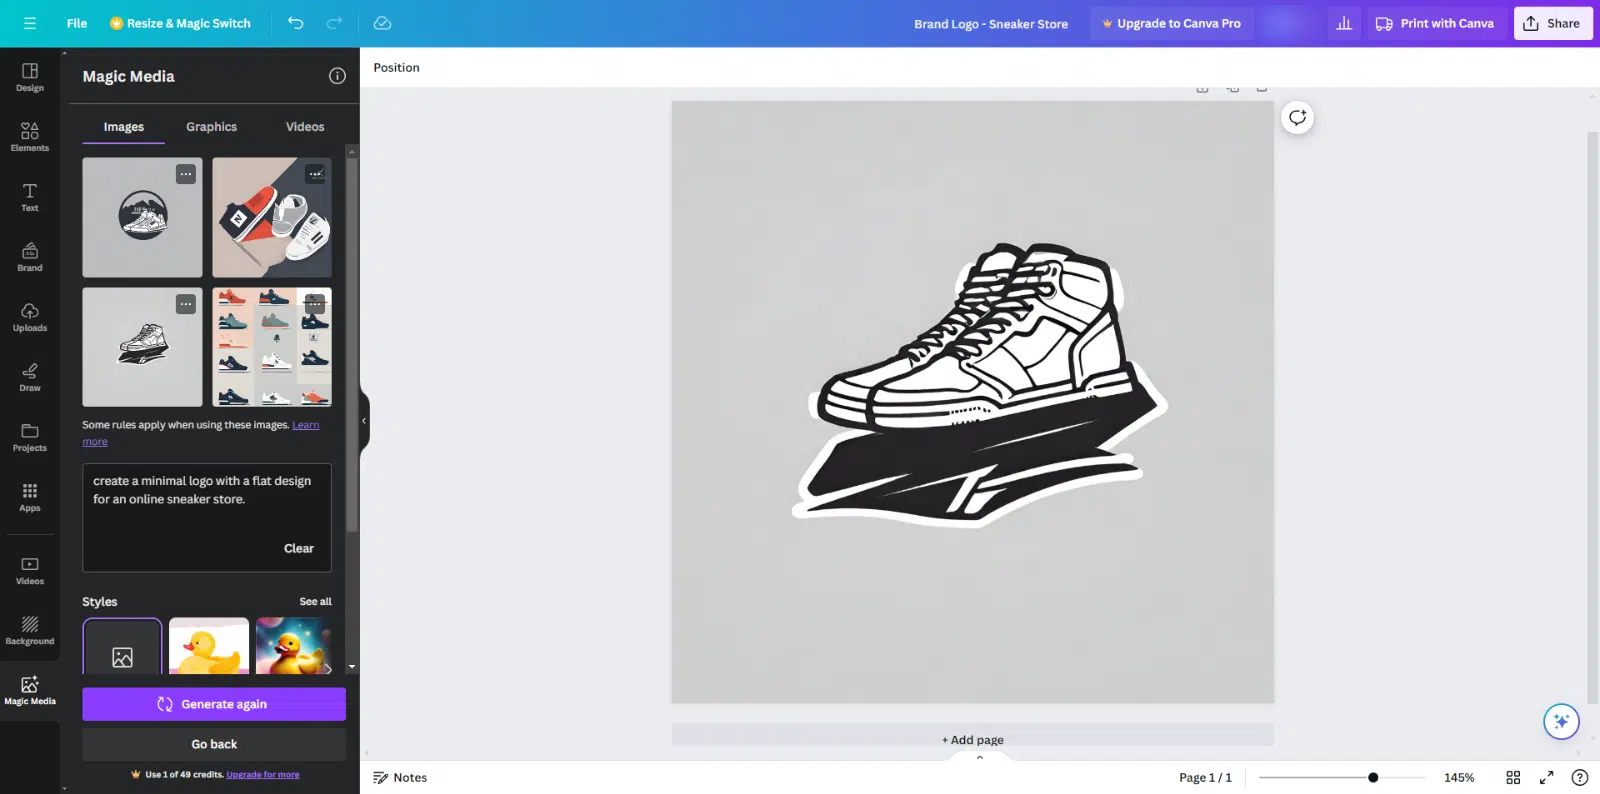Click the design title Brand Logo - Sneaker Store

point(991,24)
